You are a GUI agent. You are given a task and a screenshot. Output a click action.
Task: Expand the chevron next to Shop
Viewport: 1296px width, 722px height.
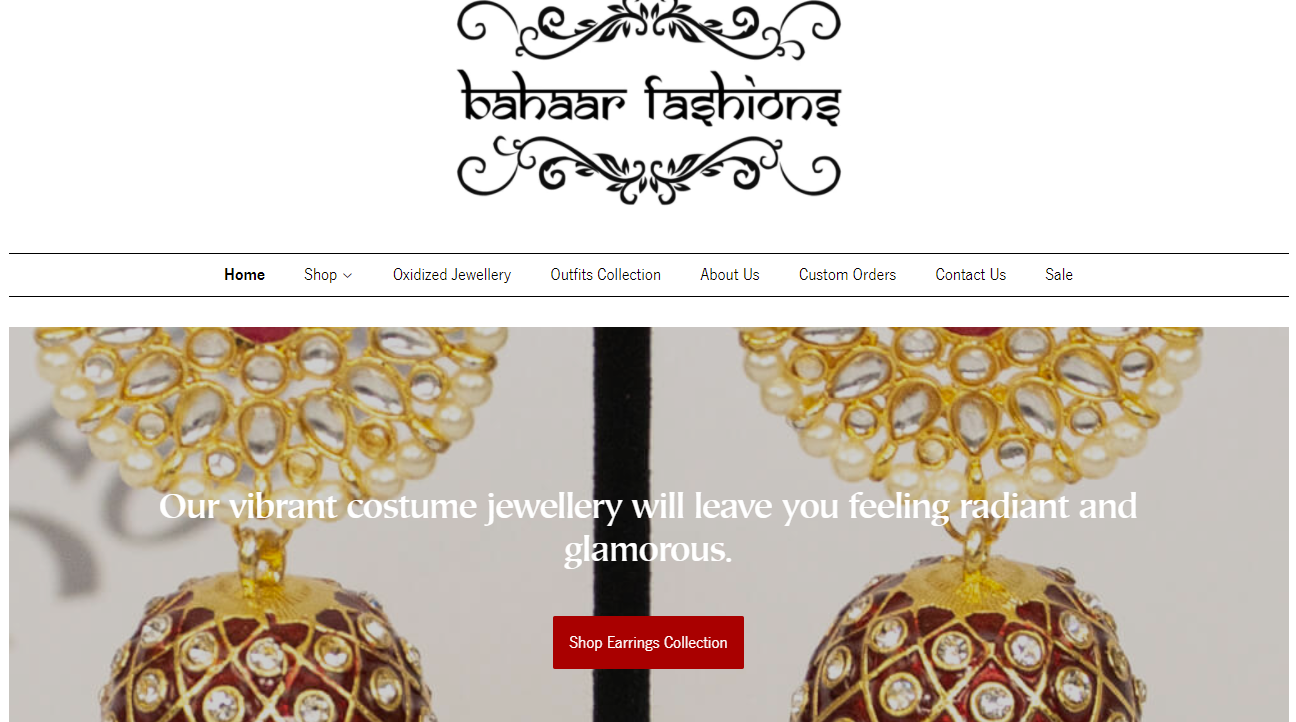pyautogui.click(x=348, y=276)
